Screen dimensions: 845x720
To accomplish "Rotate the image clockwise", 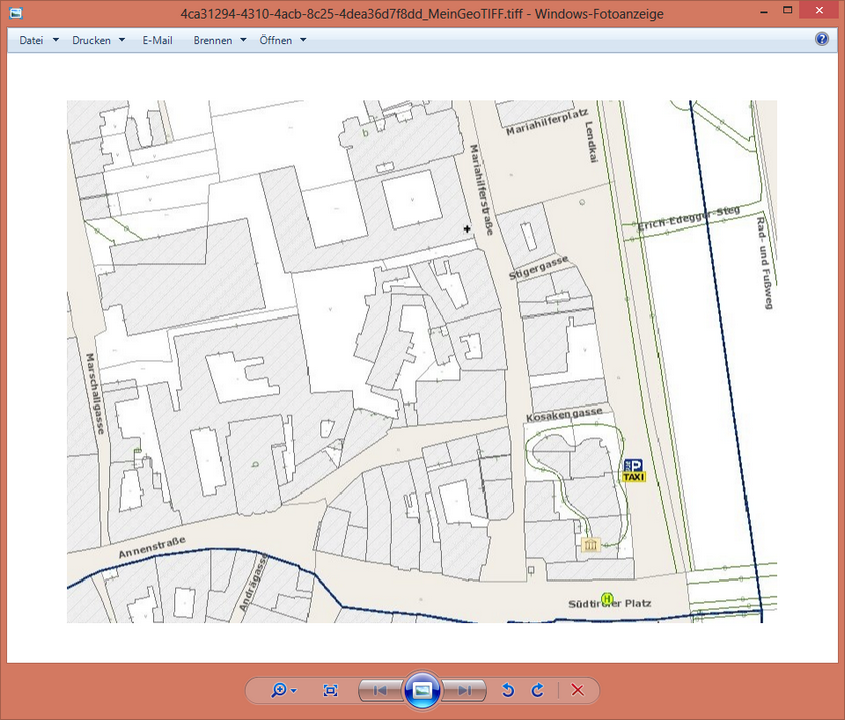I will click(538, 690).
